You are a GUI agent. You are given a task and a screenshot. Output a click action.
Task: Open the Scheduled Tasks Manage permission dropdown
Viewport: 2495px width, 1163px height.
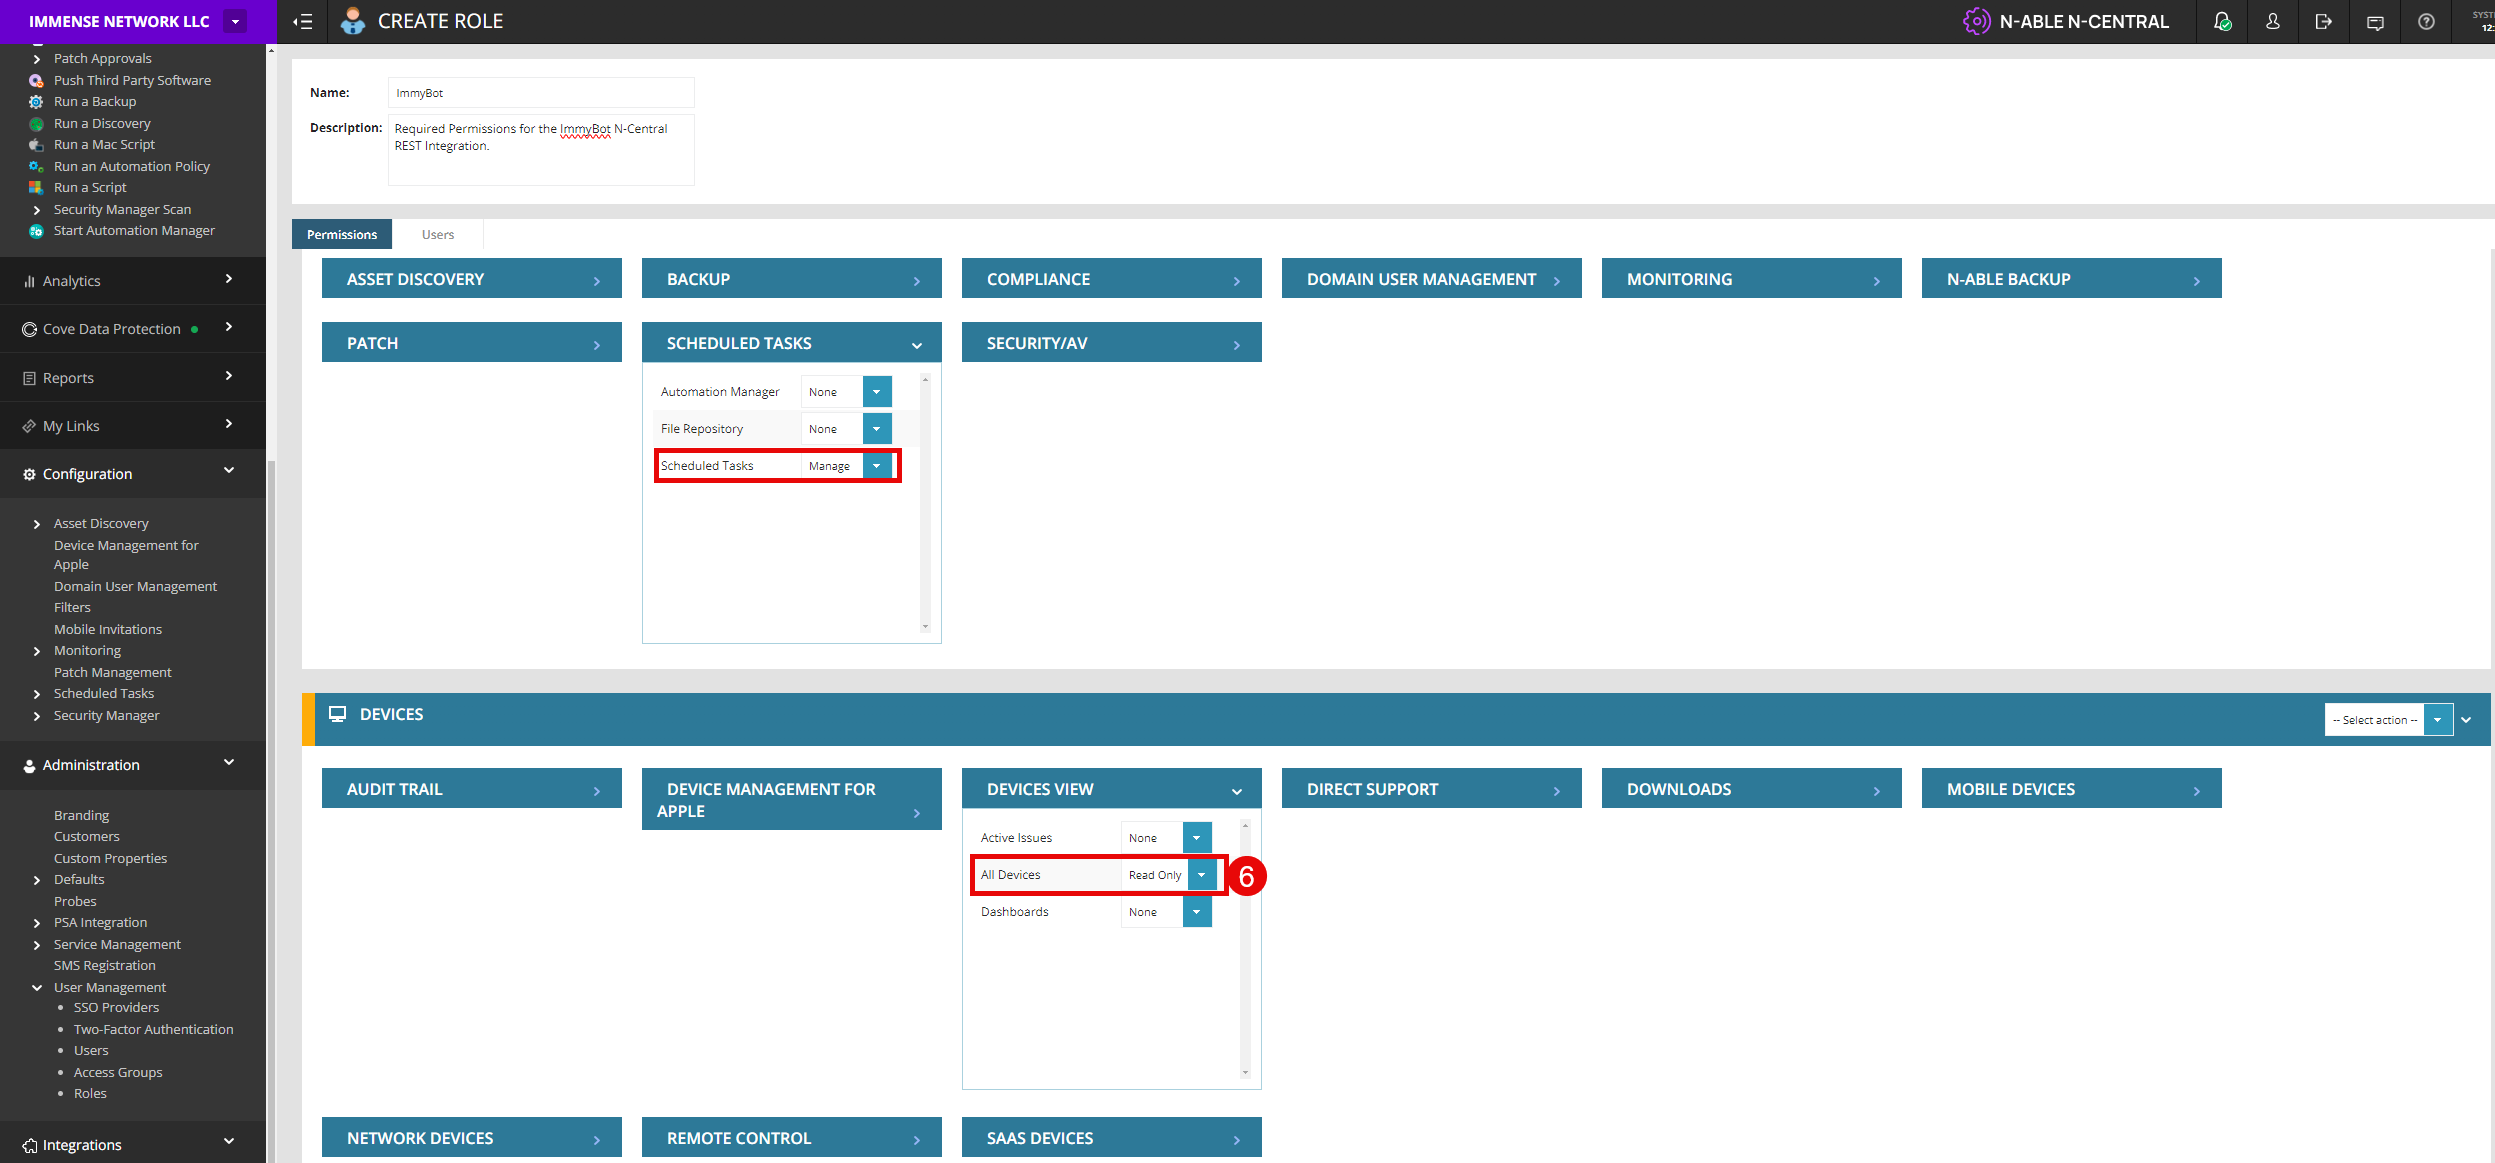(x=876, y=466)
